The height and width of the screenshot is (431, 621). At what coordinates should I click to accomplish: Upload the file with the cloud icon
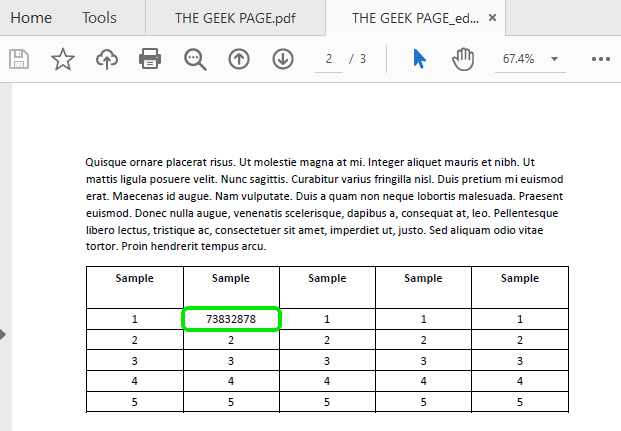pos(107,59)
